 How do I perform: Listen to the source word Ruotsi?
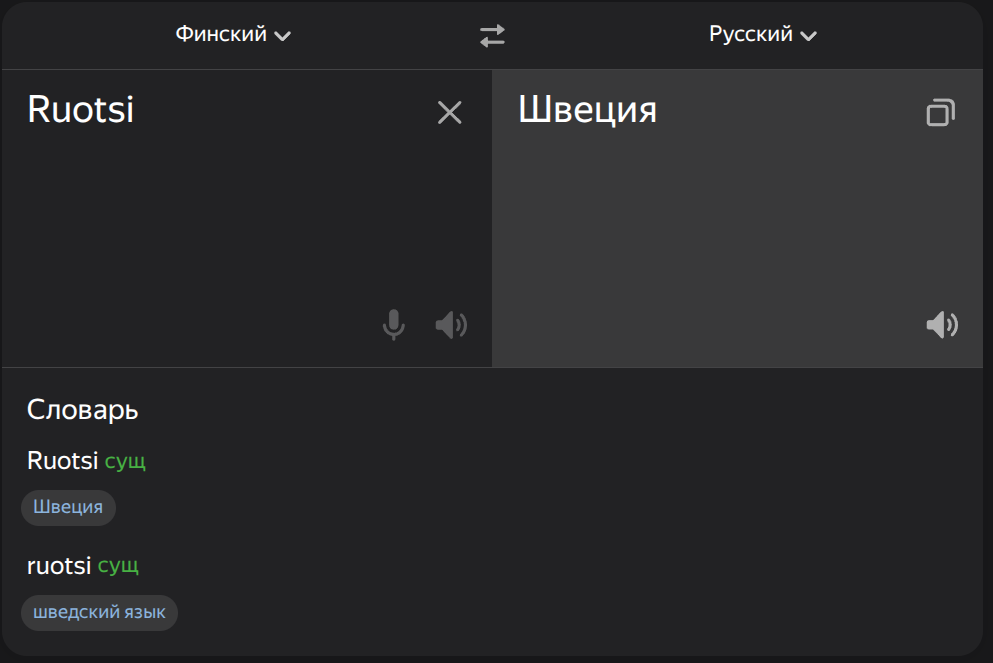tap(451, 325)
